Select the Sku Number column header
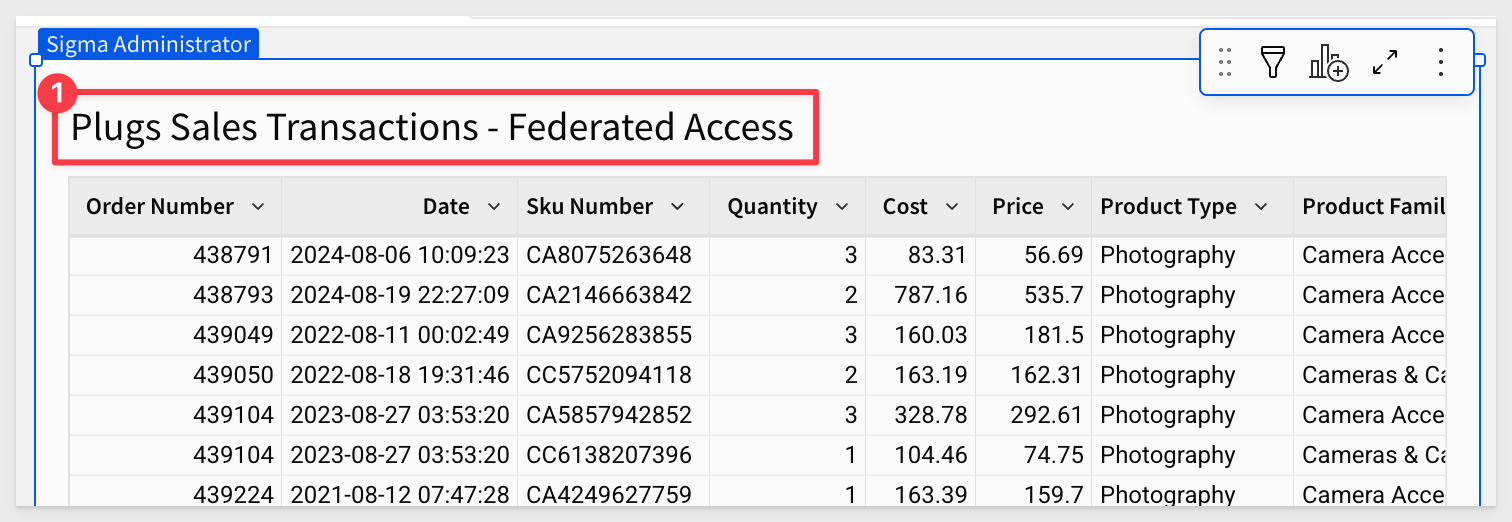This screenshot has height=522, width=1512. point(613,207)
